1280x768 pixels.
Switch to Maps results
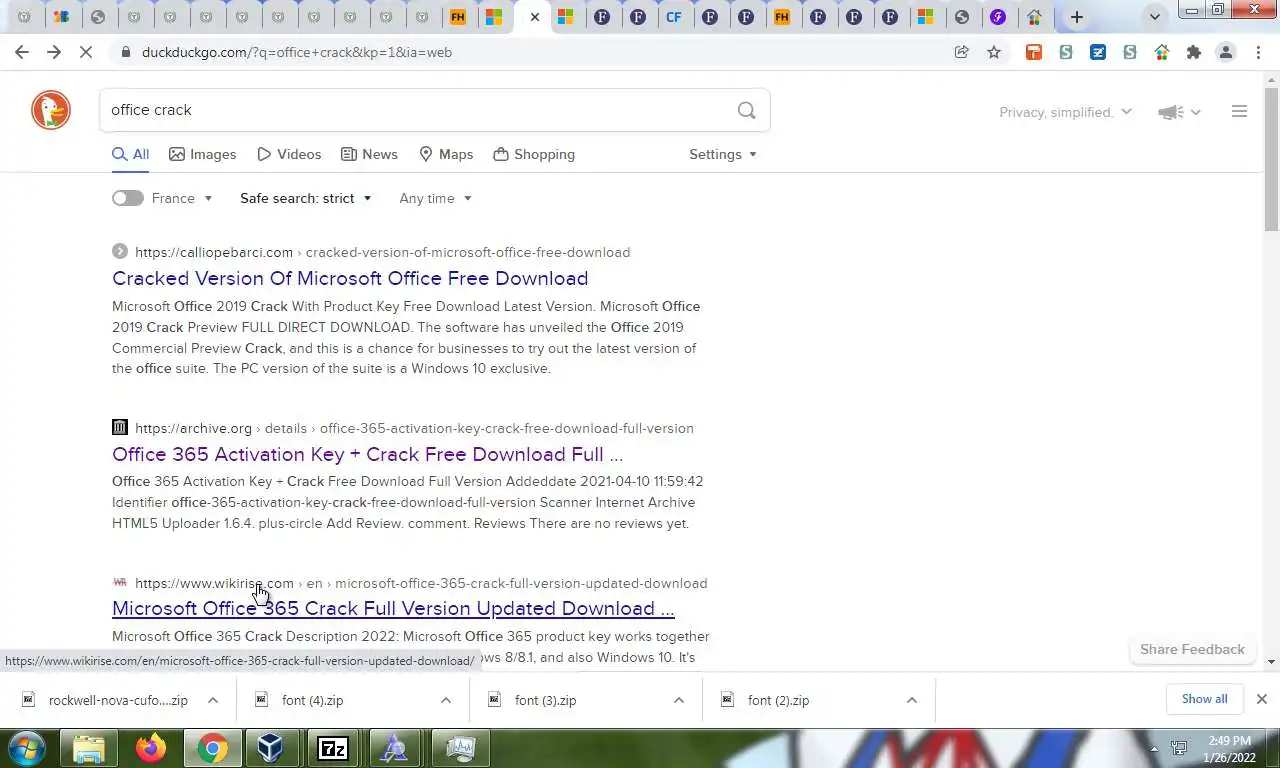pyautogui.click(x=446, y=154)
